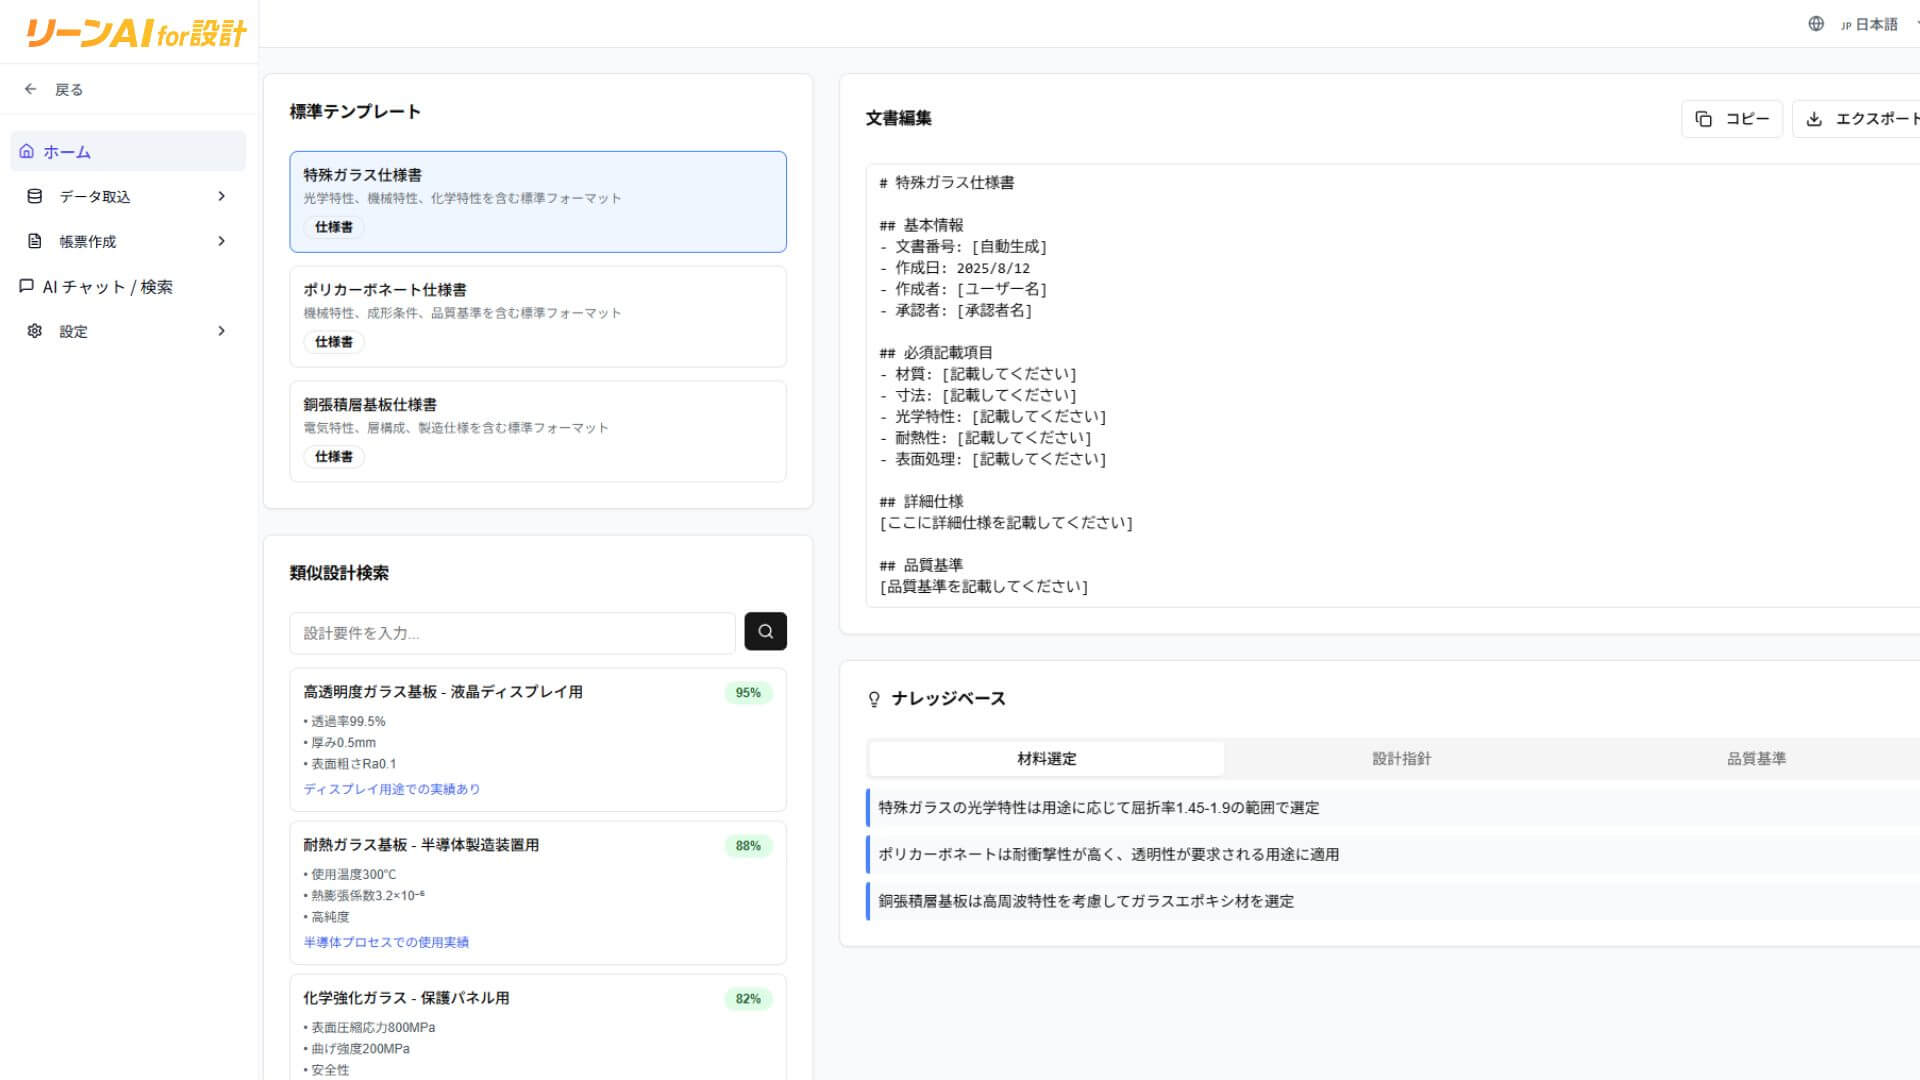Click the 文書番号: [自動生成] line

click(963, 246)
